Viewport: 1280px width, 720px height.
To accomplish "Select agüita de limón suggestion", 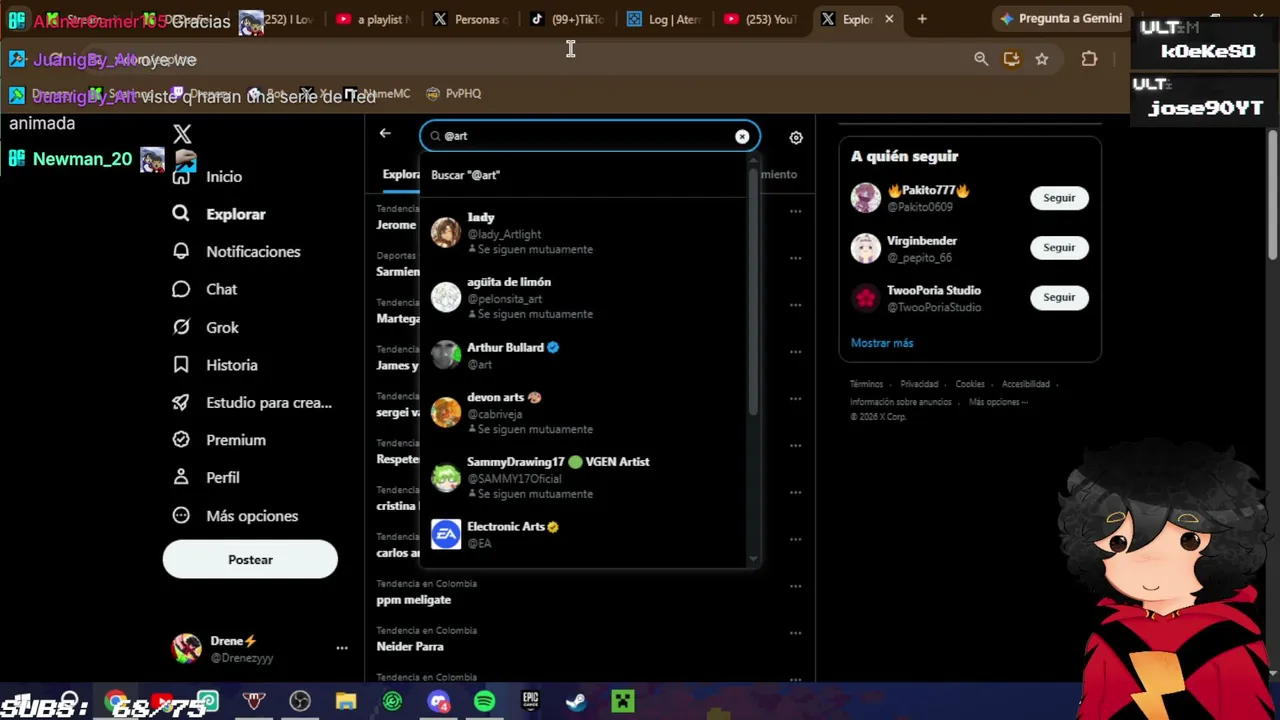I will (x=585, y=297).
